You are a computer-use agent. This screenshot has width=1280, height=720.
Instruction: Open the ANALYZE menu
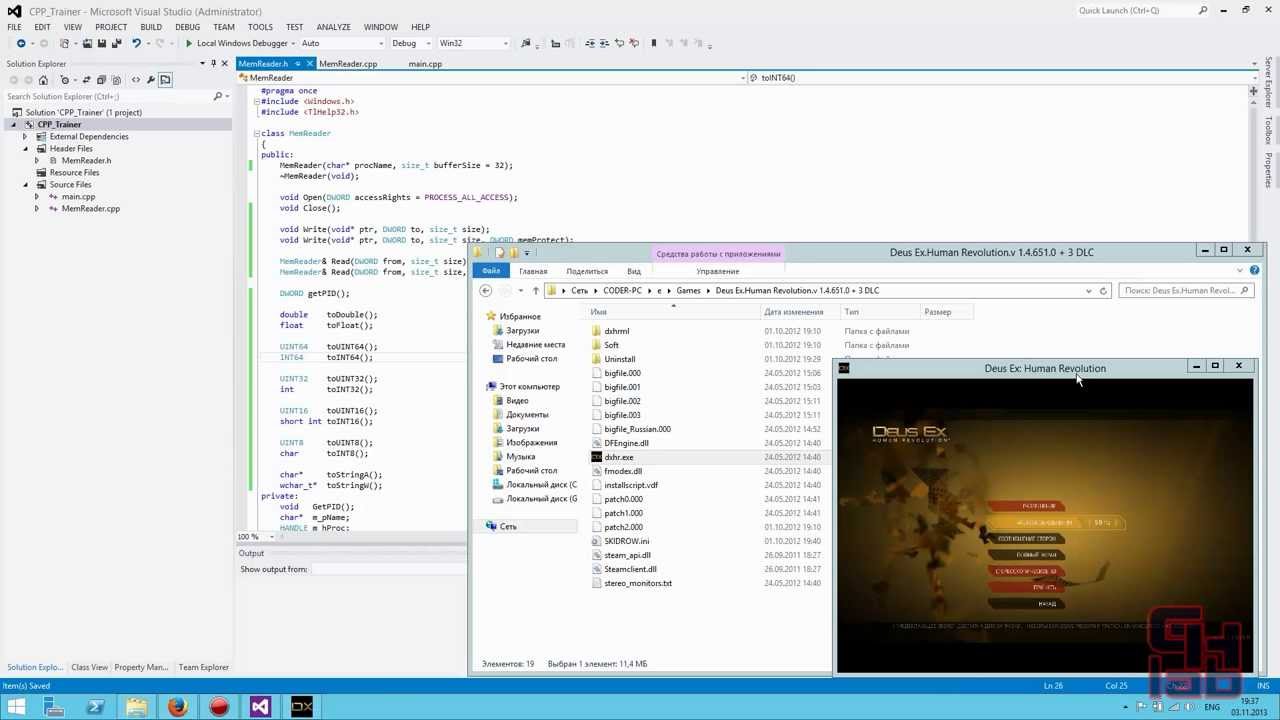point(333,27)
